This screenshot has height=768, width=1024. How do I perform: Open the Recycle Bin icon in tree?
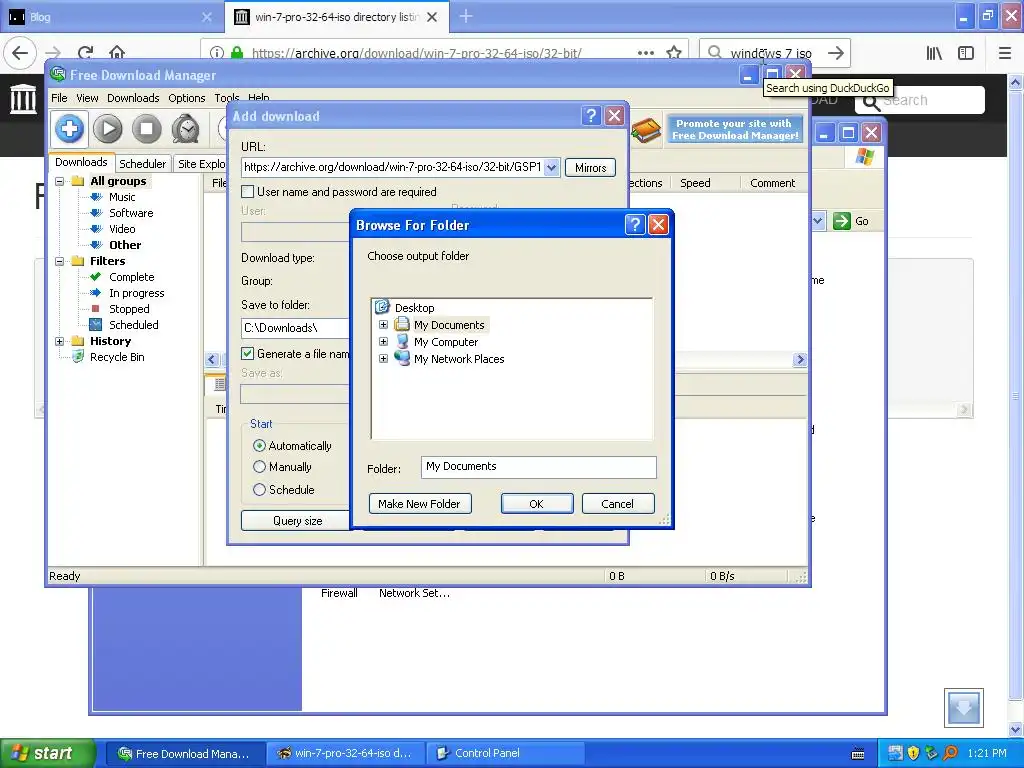78,357
